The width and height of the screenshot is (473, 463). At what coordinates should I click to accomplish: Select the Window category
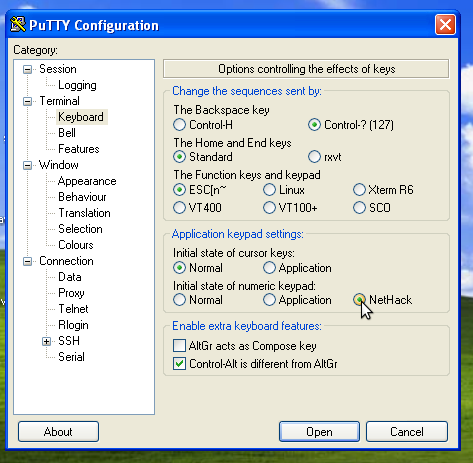tap(59, 165)
